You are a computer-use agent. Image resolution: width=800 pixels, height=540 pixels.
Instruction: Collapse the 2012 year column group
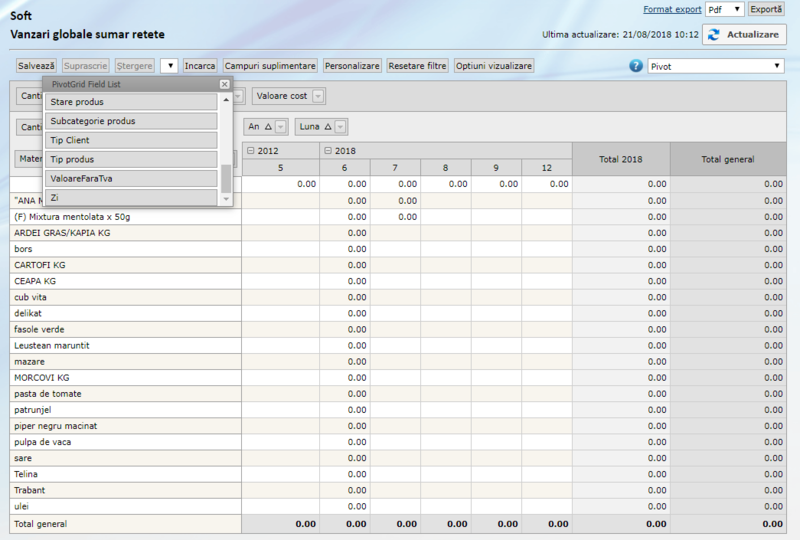tap(250, 150)
